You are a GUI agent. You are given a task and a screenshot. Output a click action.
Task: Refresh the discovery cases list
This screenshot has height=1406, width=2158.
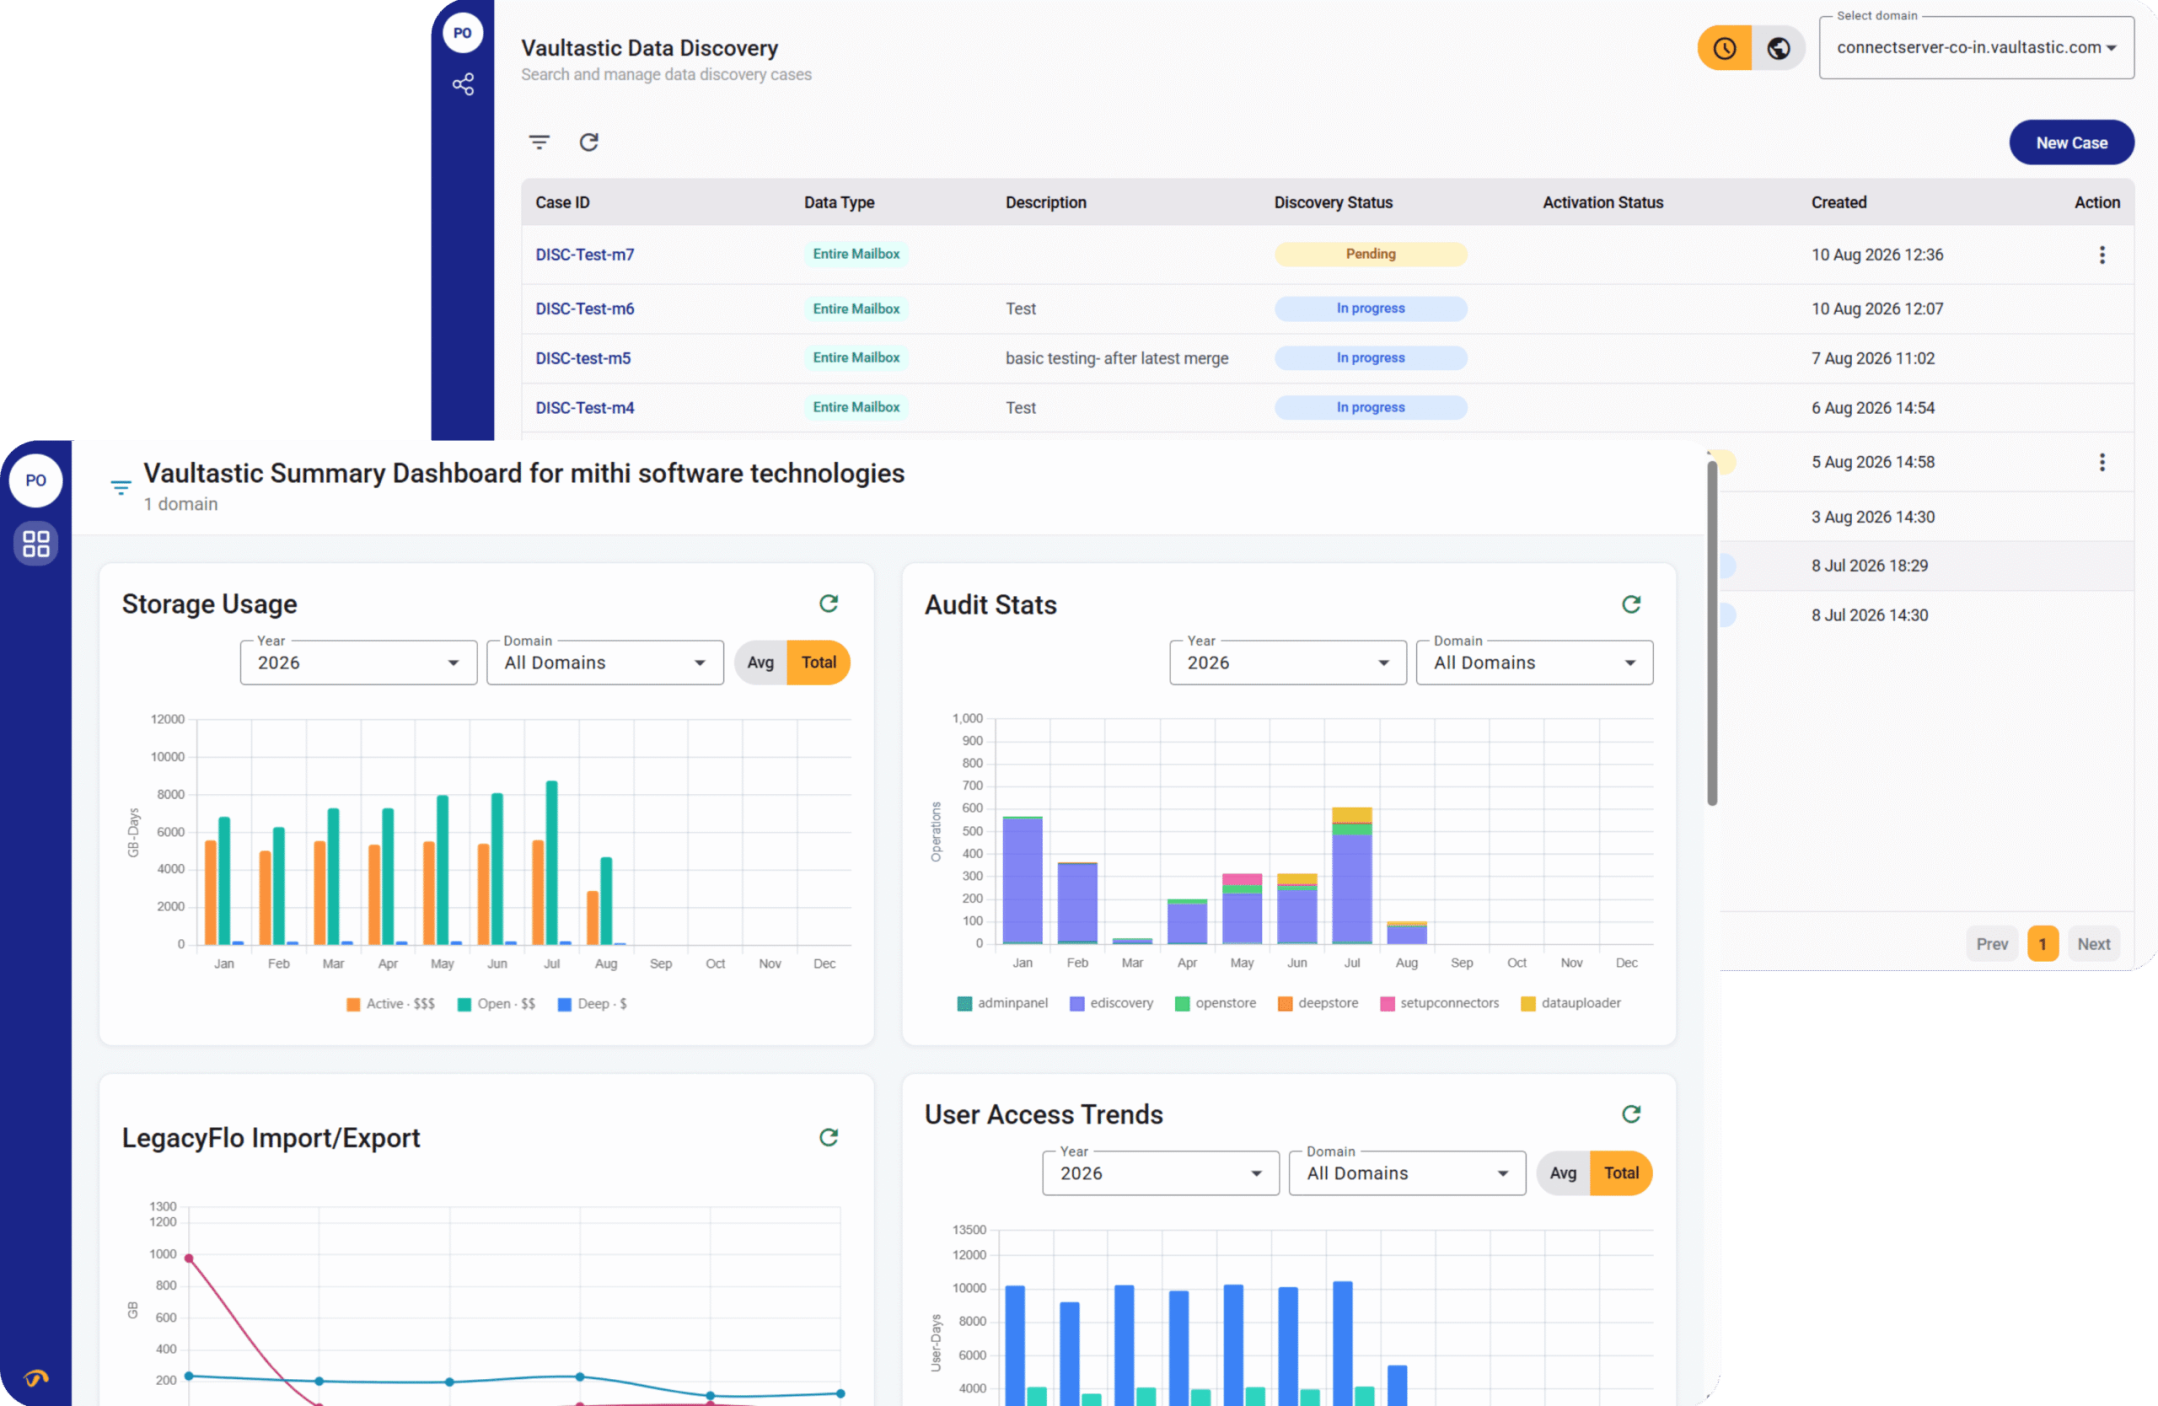[589, 142]
